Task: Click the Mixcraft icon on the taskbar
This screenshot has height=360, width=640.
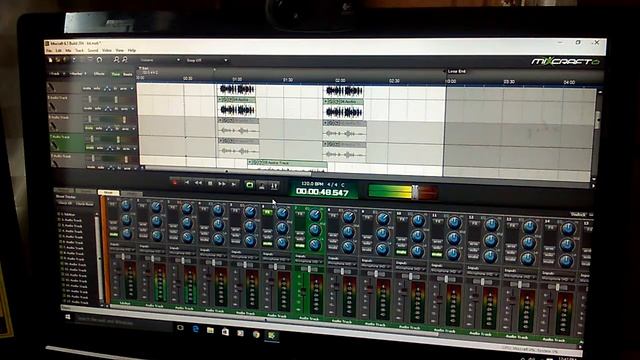Action: point(271,336)
